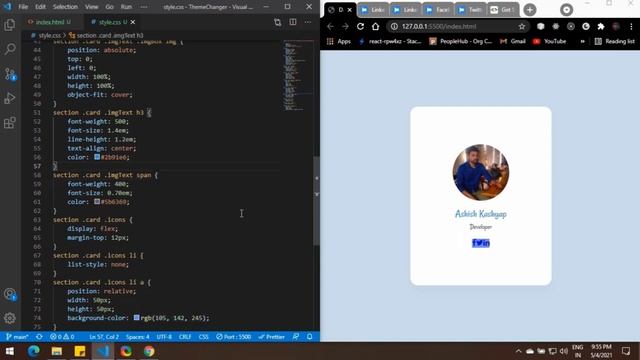Open the Manage gear in VS Code
Image resolution: width=640 pixels, height=360 pixels.
[10, 318]
